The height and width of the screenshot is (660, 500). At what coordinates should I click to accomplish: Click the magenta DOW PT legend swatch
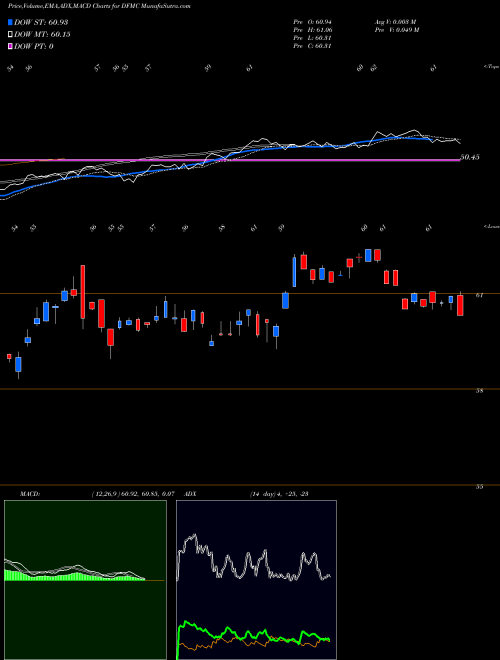click(10, 46)
